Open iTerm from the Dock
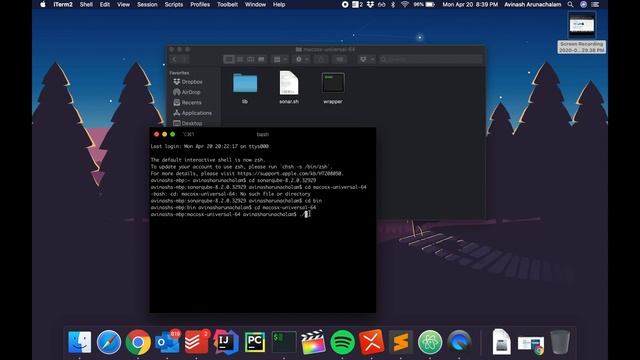The width and height of the screenshot is (640, 360). click(x=284, y=342)
